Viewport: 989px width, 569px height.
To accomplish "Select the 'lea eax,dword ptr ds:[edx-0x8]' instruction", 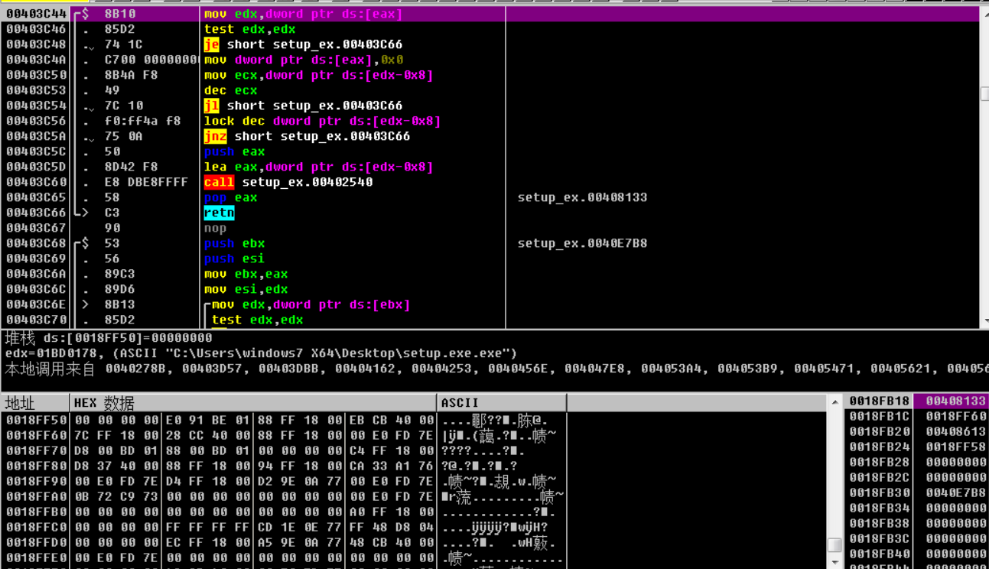I will click(319, 167).
